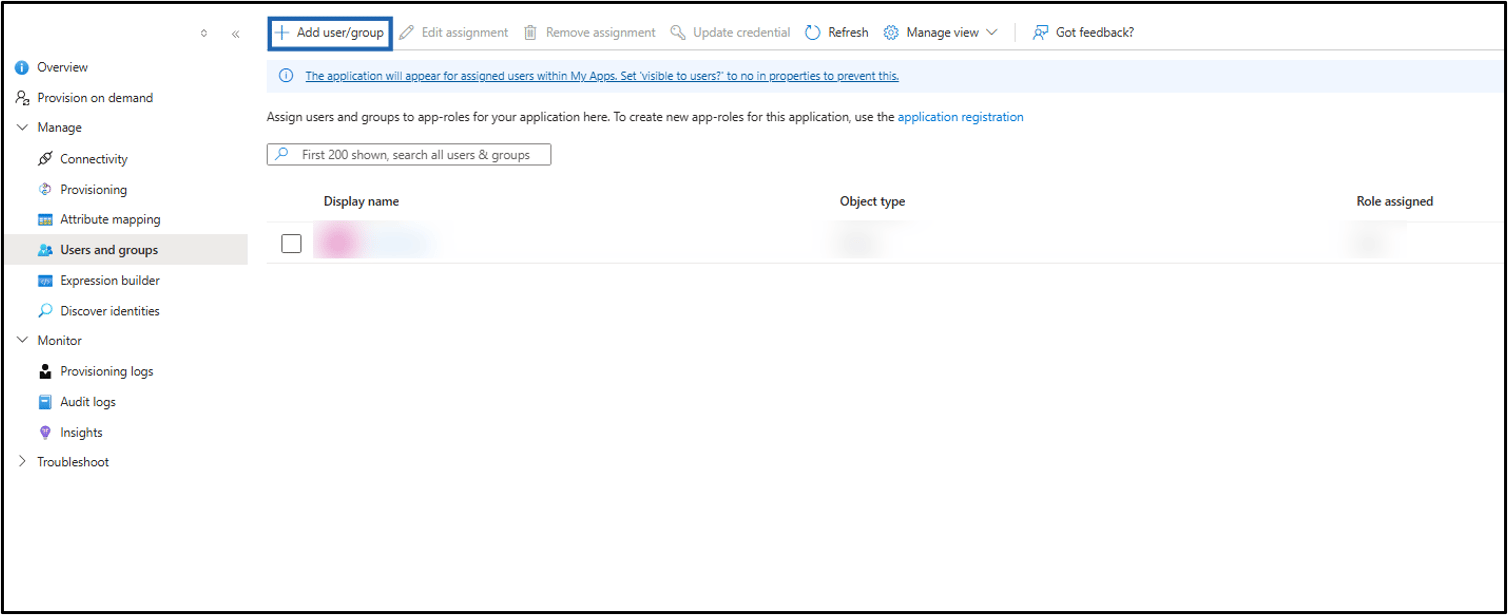Screen dimensions: 1508x615
Task: Click the gear icon for Manage view
Action: tap(891, 32)
